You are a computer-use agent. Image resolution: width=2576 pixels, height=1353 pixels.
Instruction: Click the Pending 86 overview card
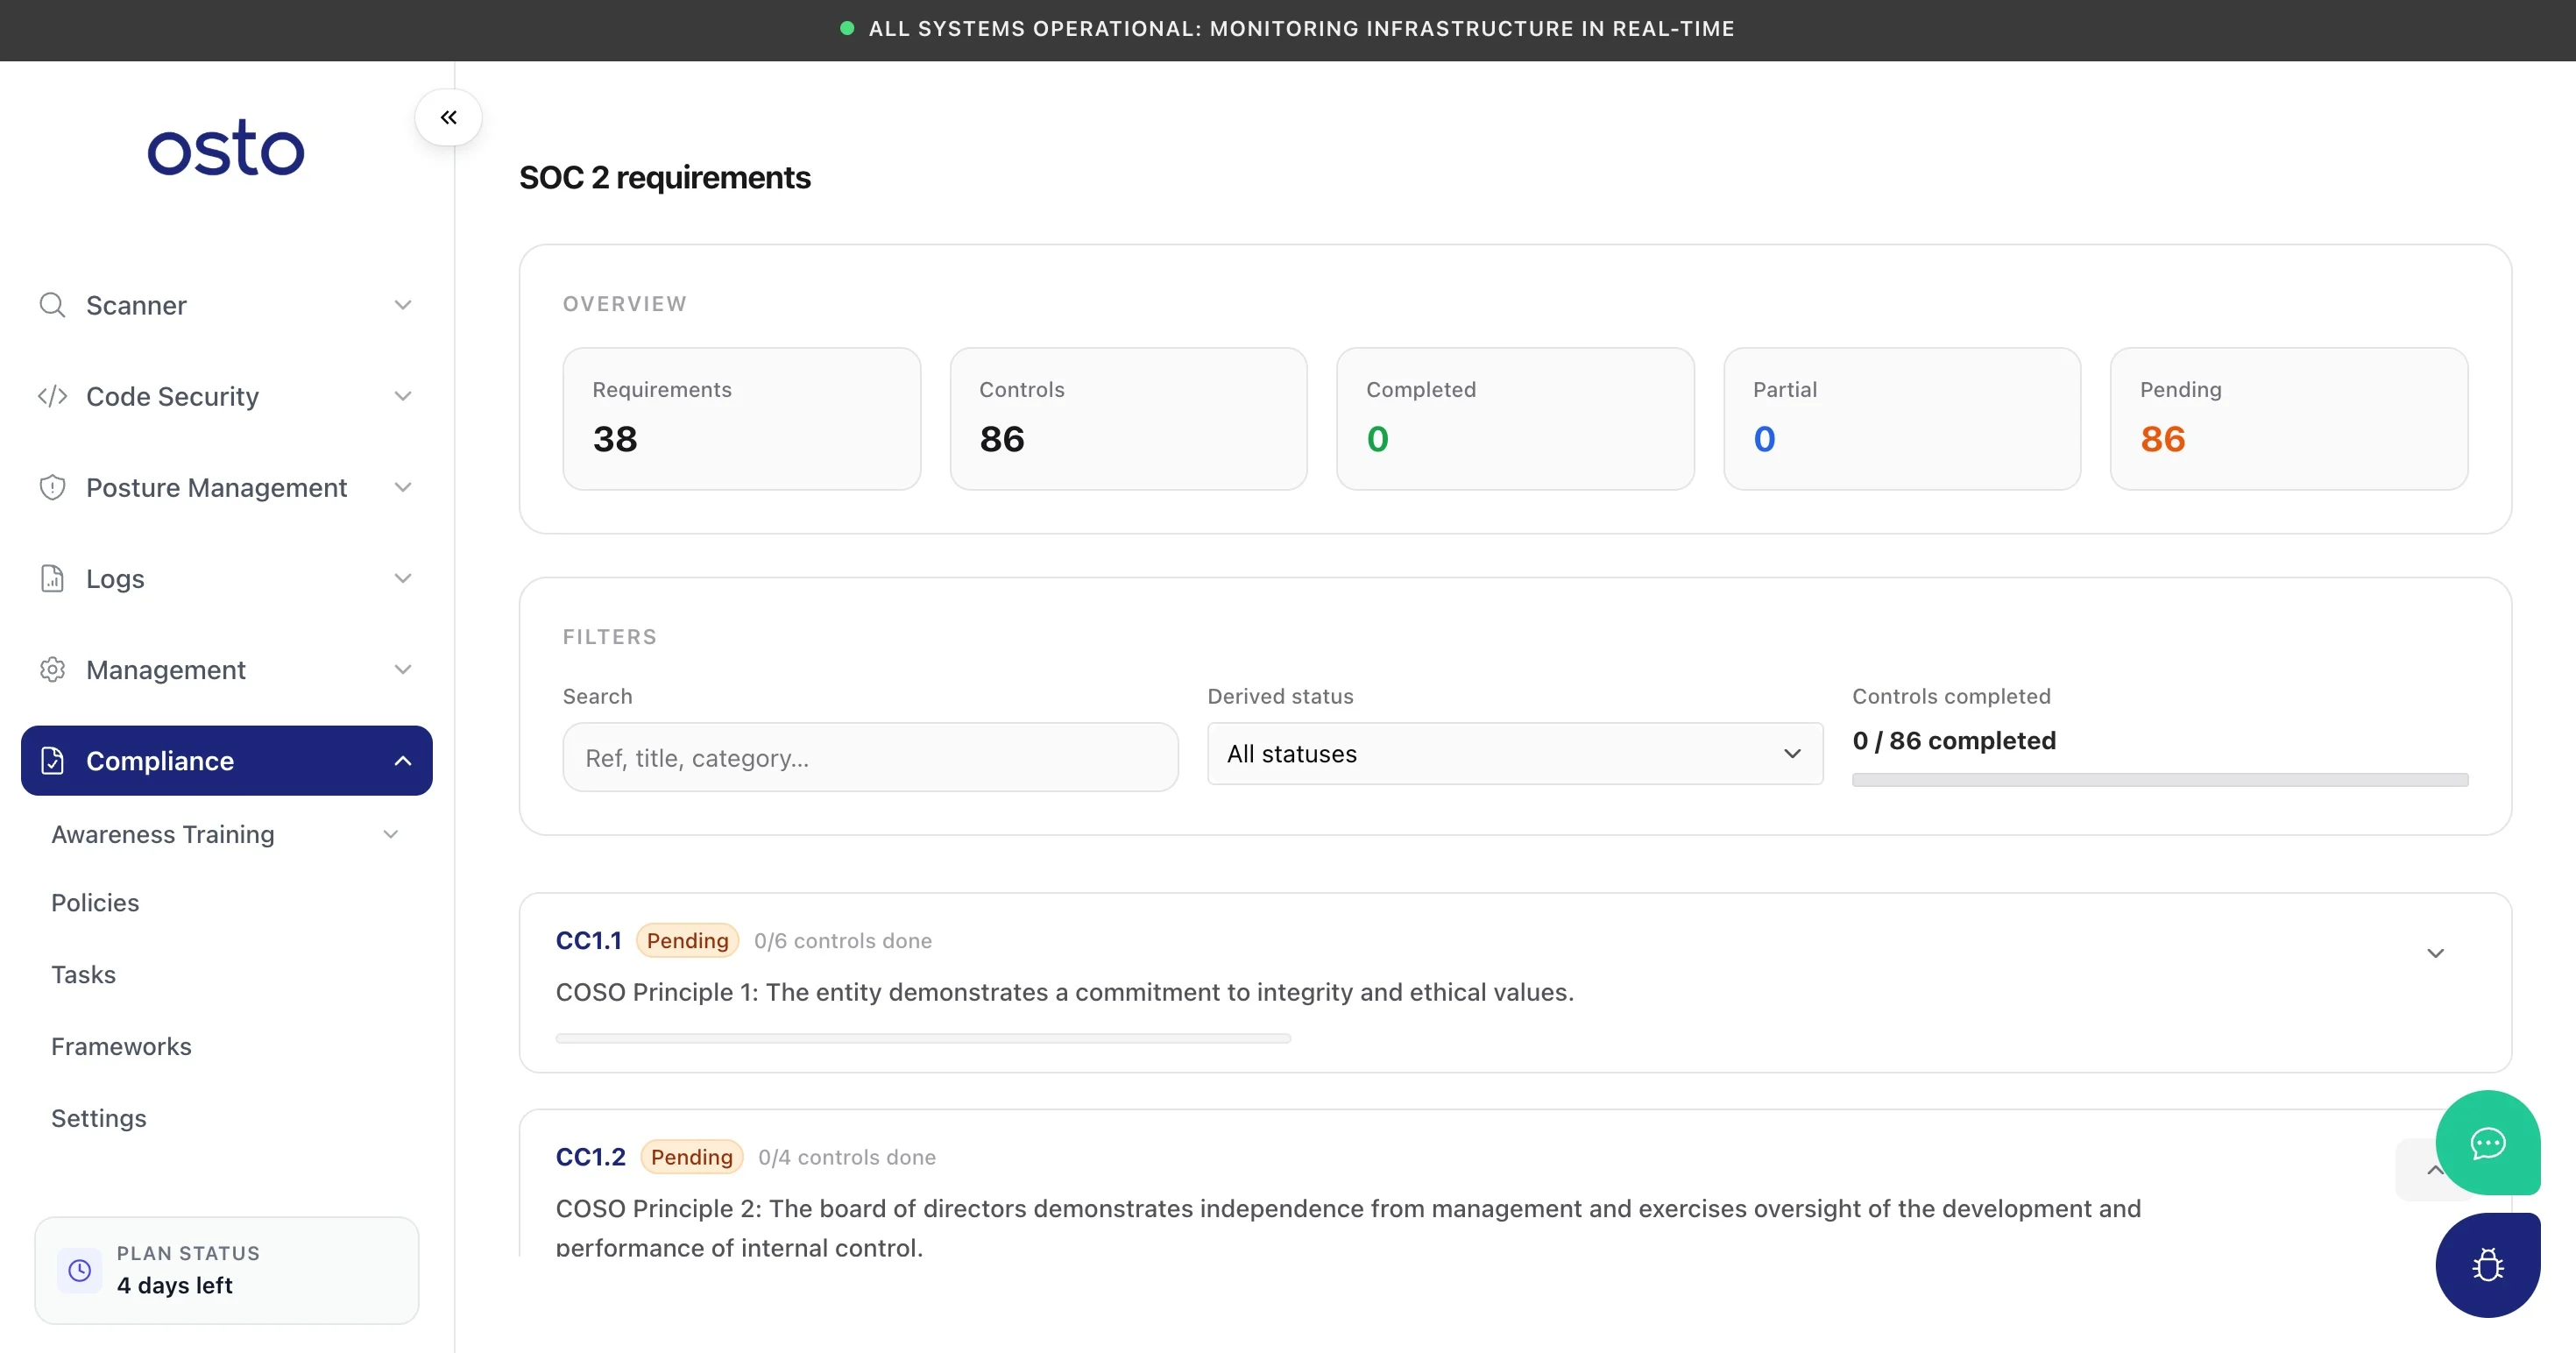[2289, 418]
